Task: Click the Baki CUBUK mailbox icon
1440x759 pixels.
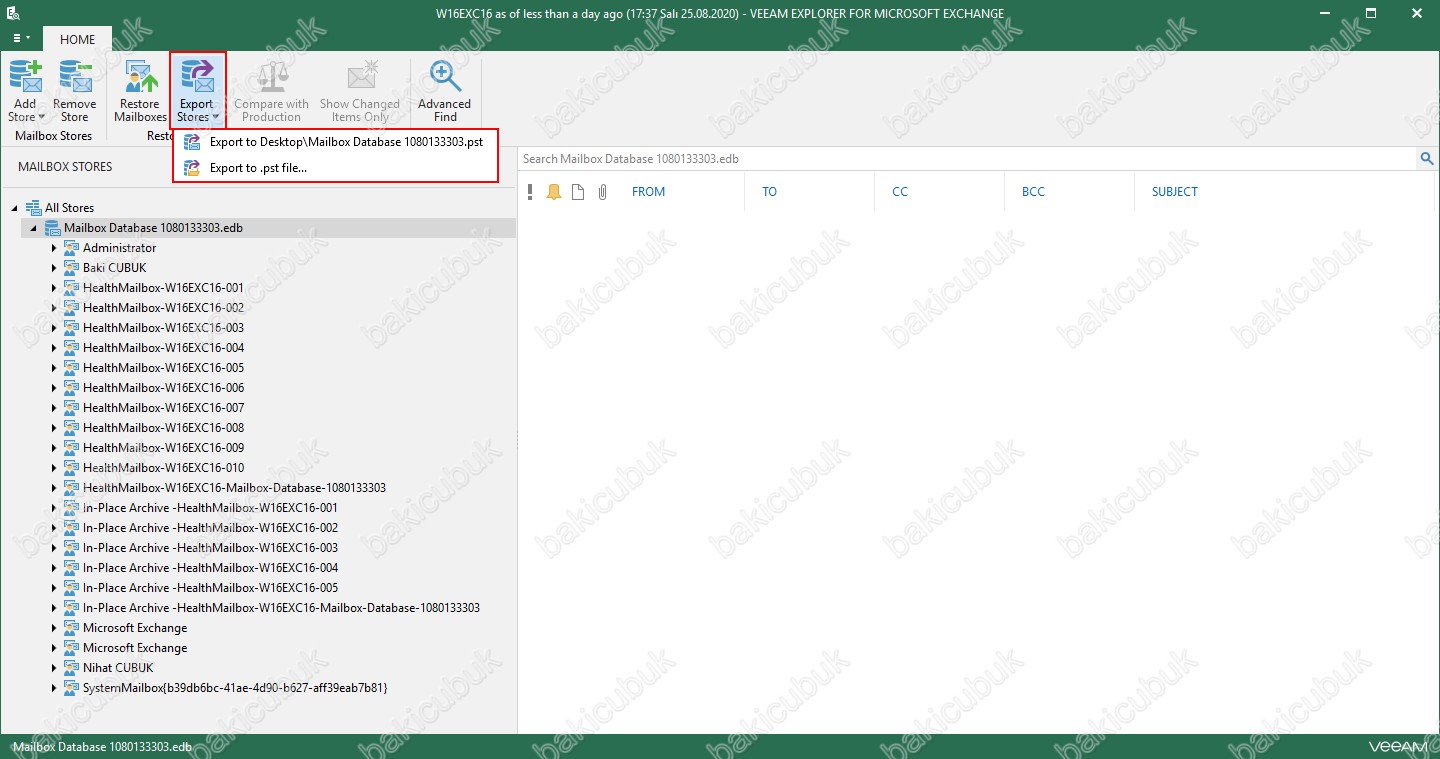Action: (x=71, y=268)
